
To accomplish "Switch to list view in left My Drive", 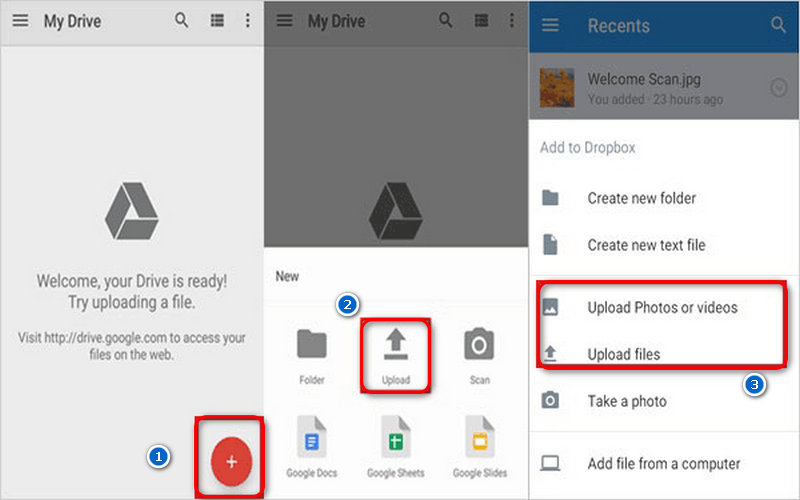I will [x=216, y=21].
